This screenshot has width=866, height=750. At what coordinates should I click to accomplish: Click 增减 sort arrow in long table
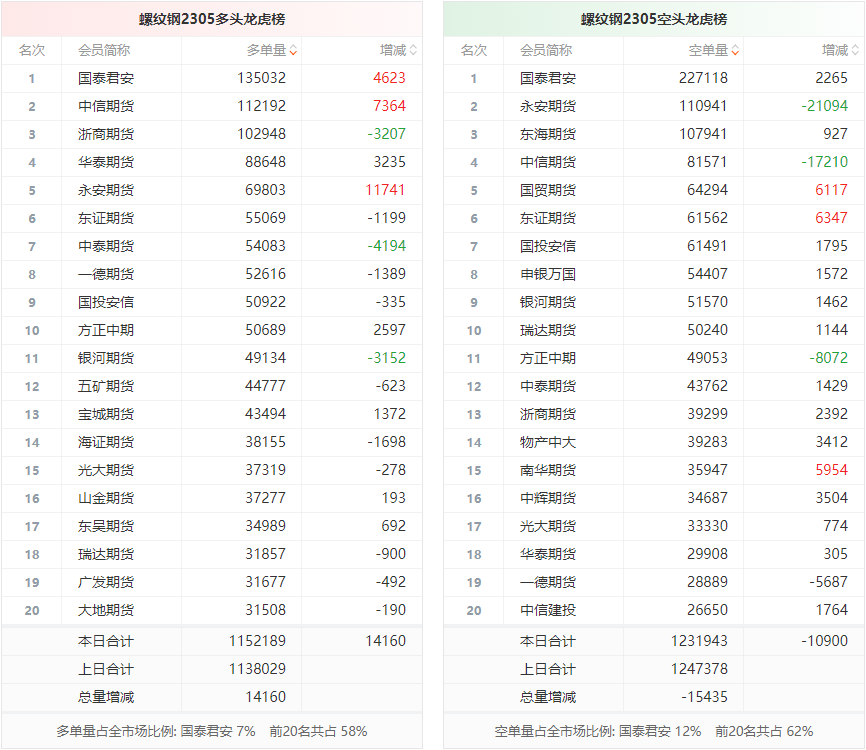(413, 50)
